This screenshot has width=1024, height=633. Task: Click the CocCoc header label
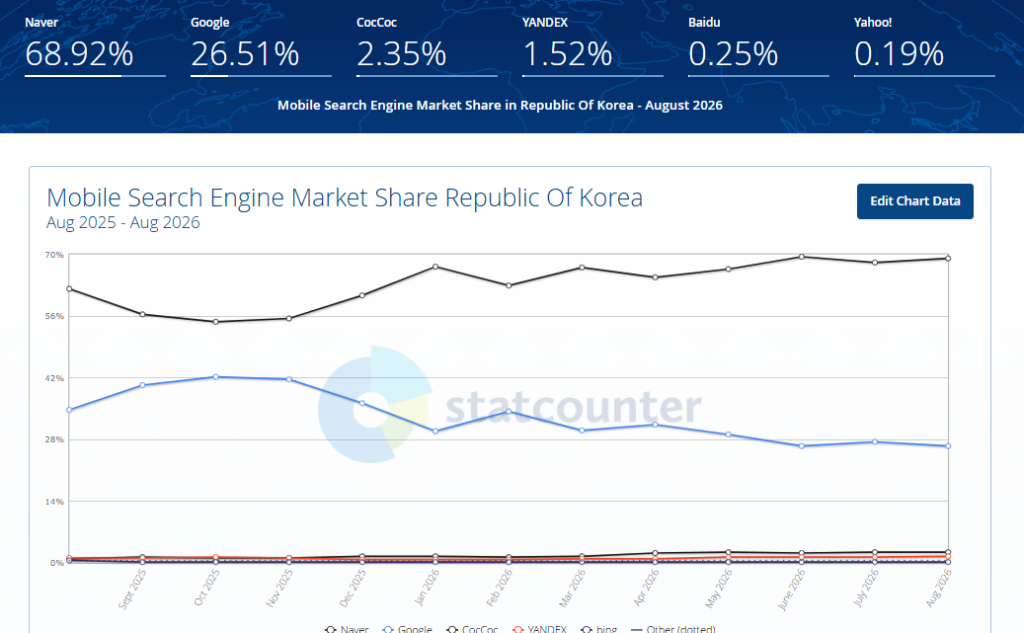377,22
